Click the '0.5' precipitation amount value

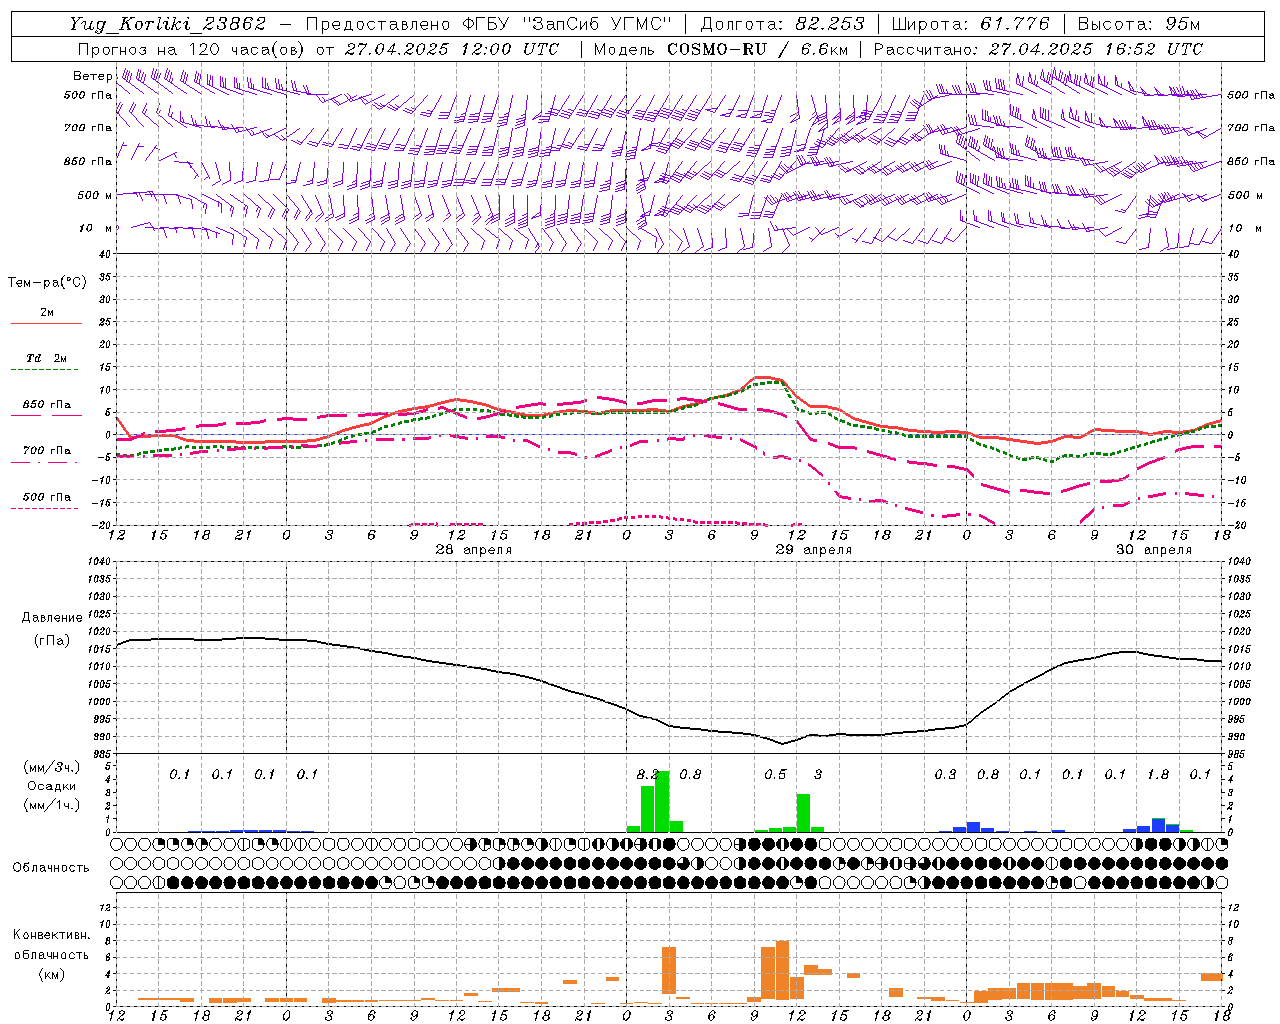coord(775,775)
